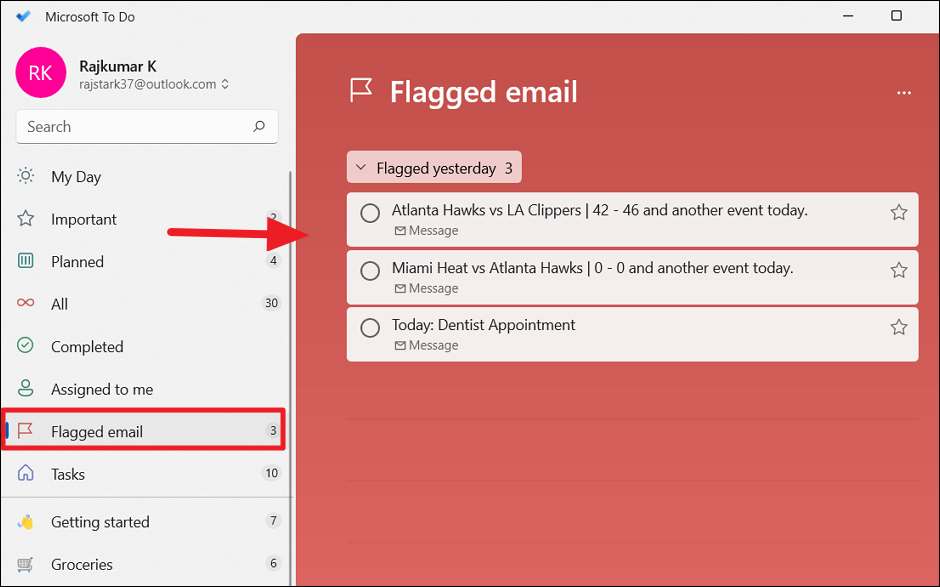The image size is (940, 587).
Task: Click the Message envelope icon under Miami Heat task
Action: pos(400,288)
